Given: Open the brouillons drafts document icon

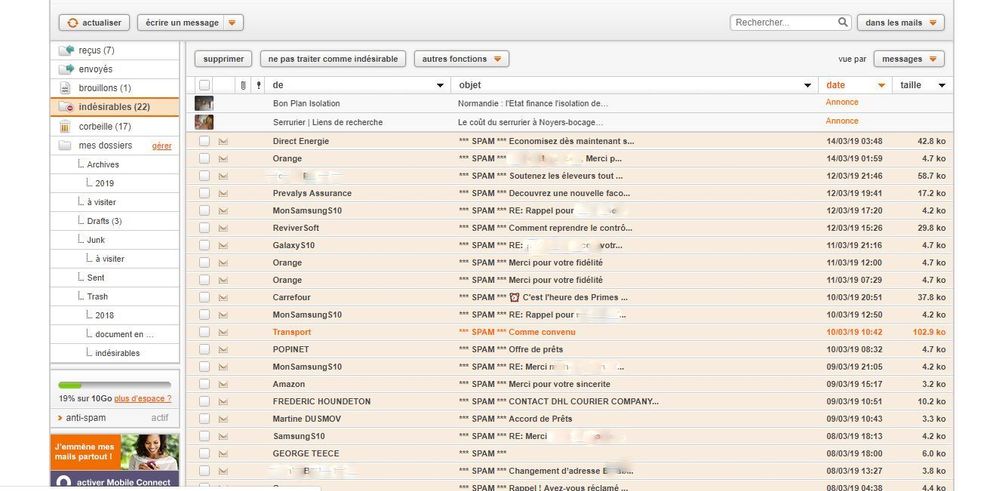Looking at the screenshot, I should pyautogui.click(x=66, y=88).
